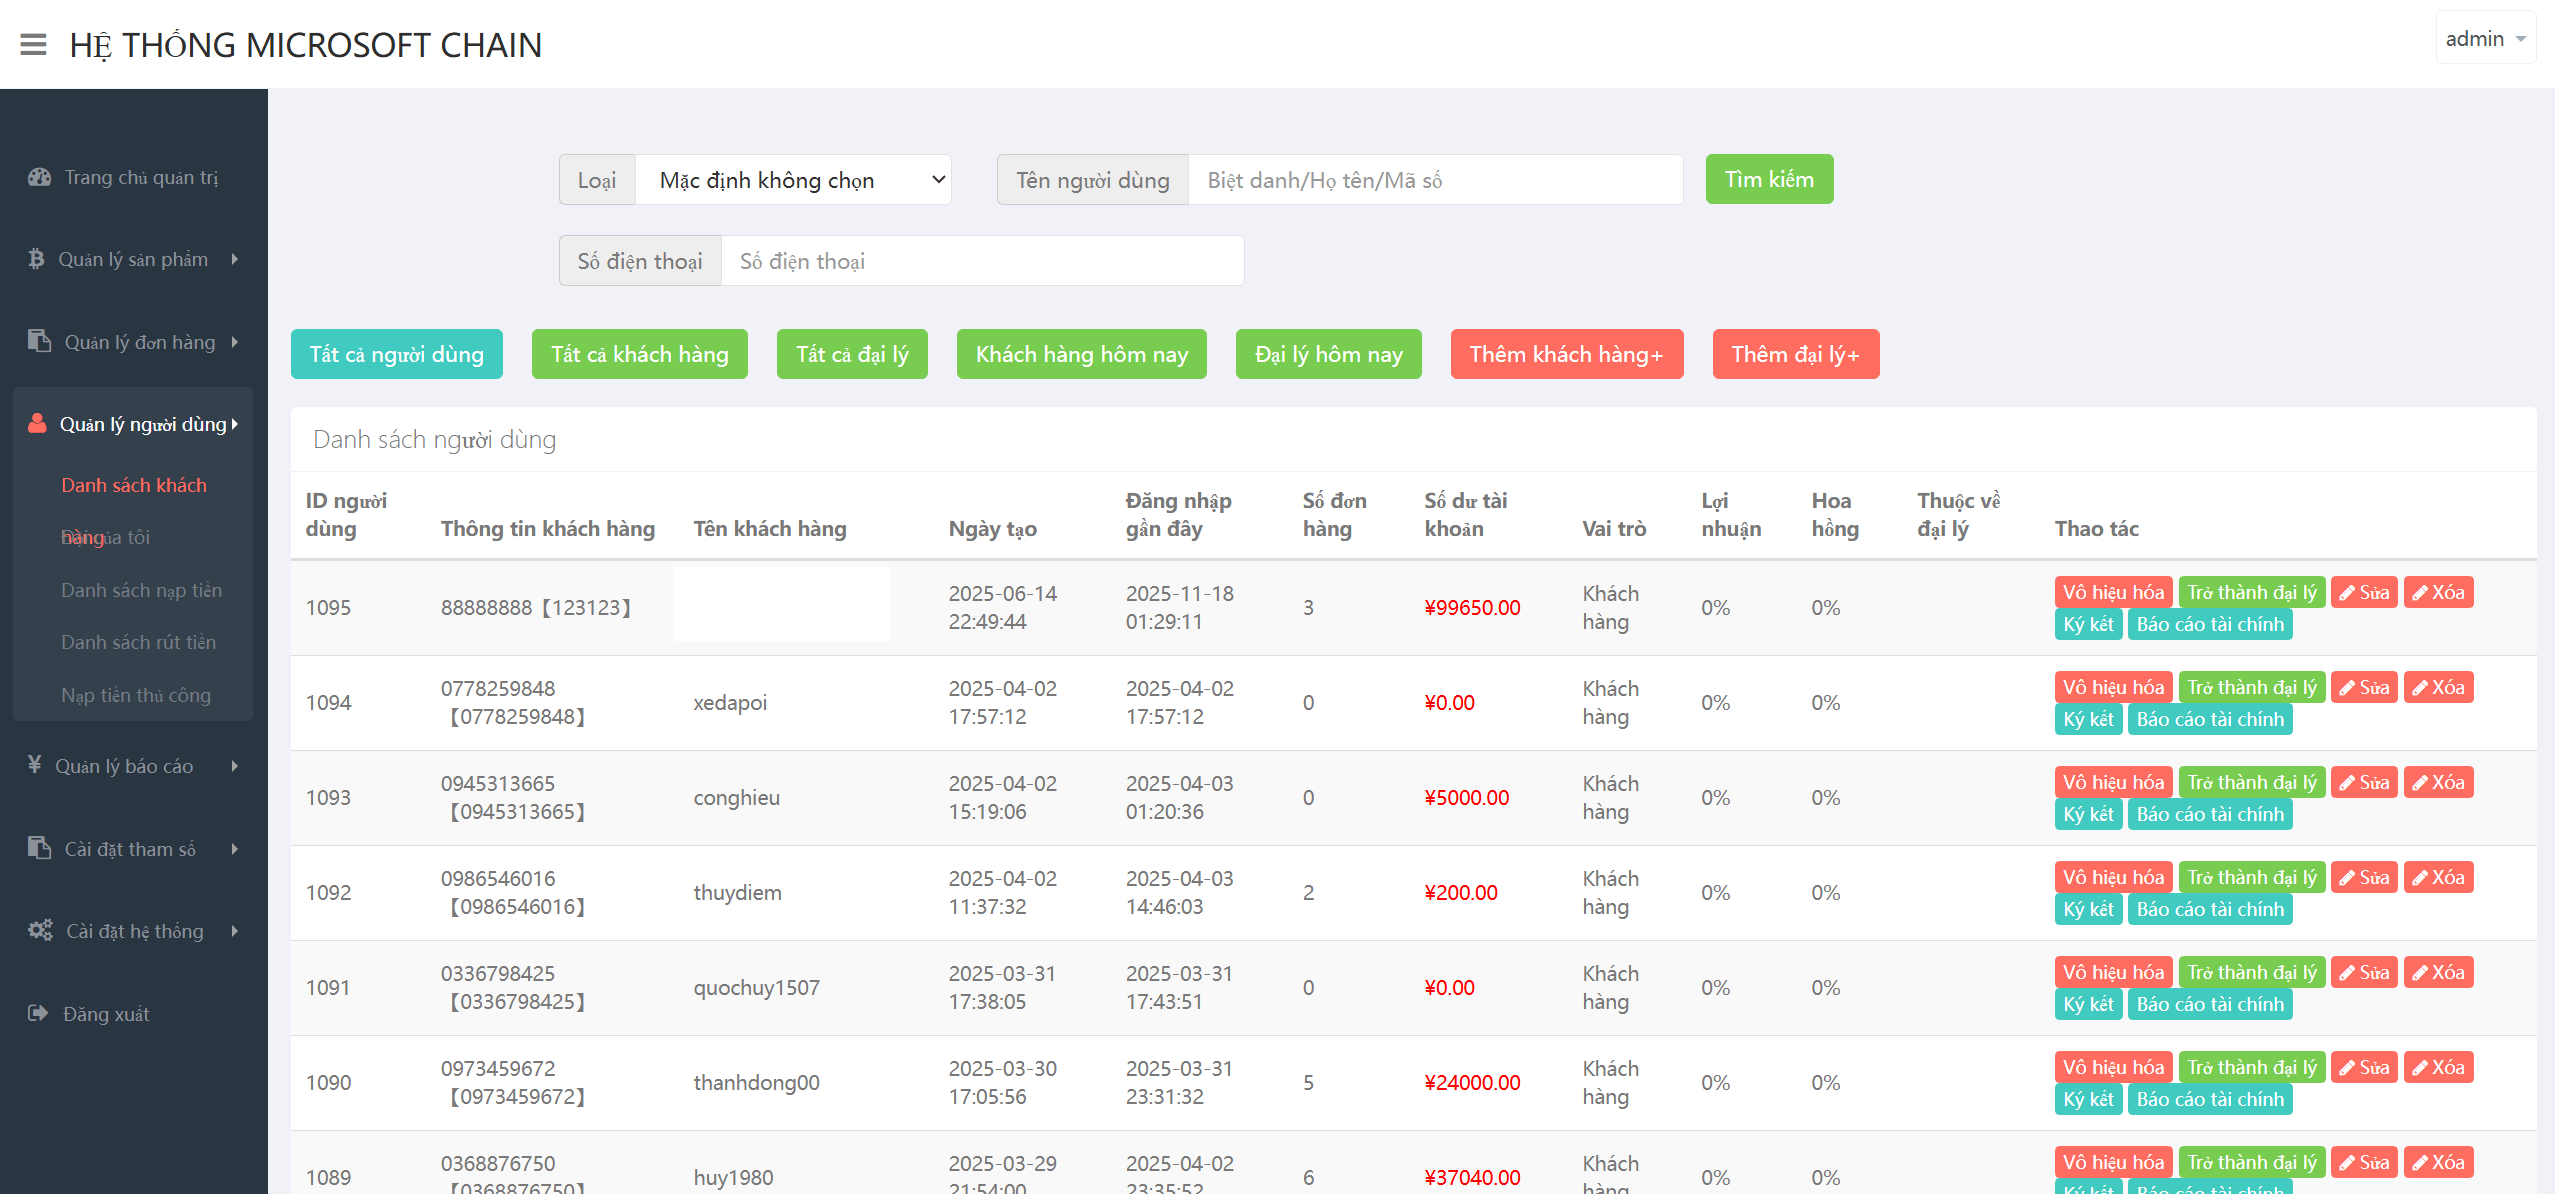Open Danh sách rút tiền menu item
The height and width of the screenshot is (1194, 2555).
(x=138, y=642)
